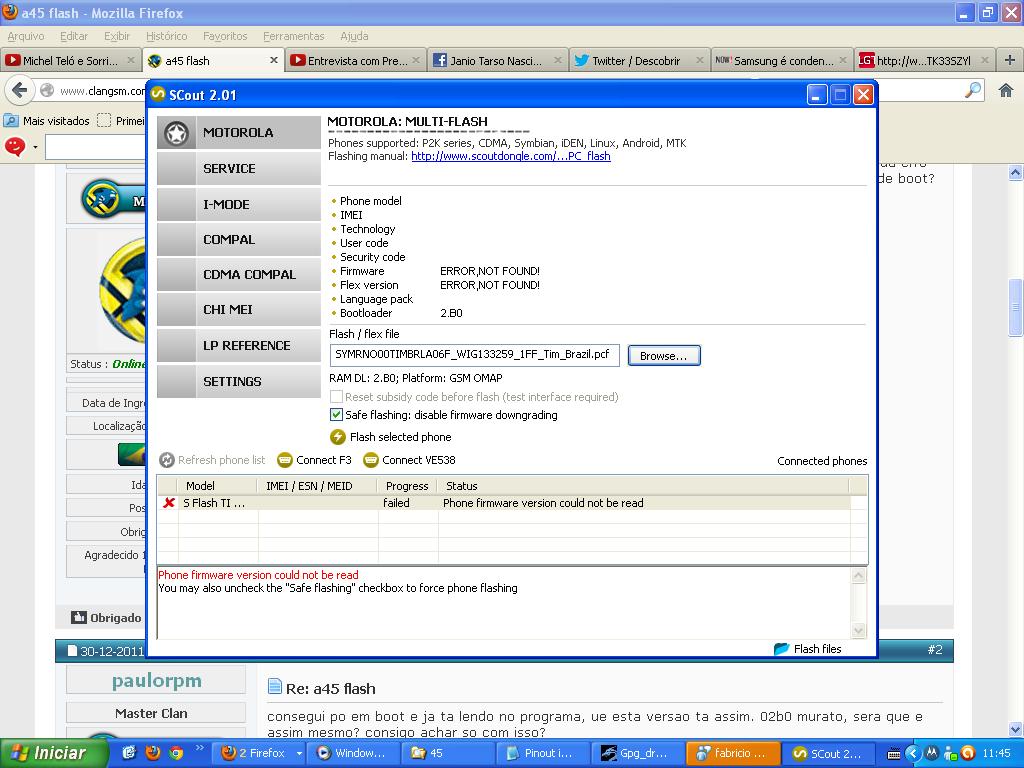Sort by IMEI / ESN / MEID column
1024x768 pixels.
tap(317, 486)
